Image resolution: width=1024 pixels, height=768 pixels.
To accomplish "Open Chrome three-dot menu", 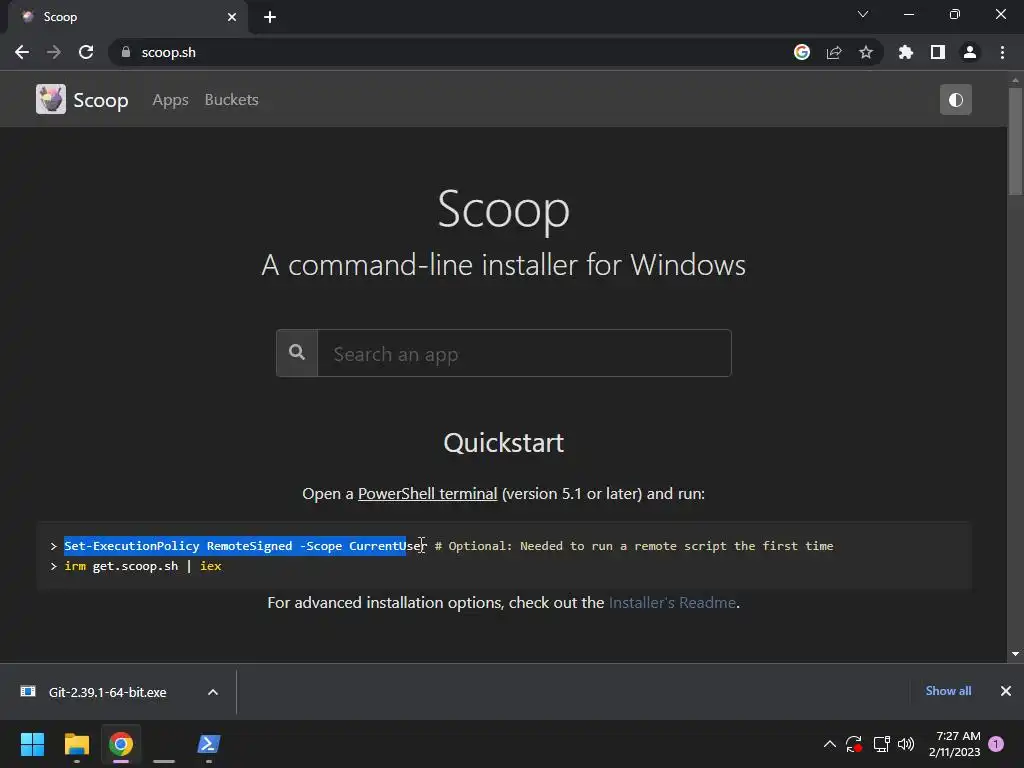I will 1002,52.
